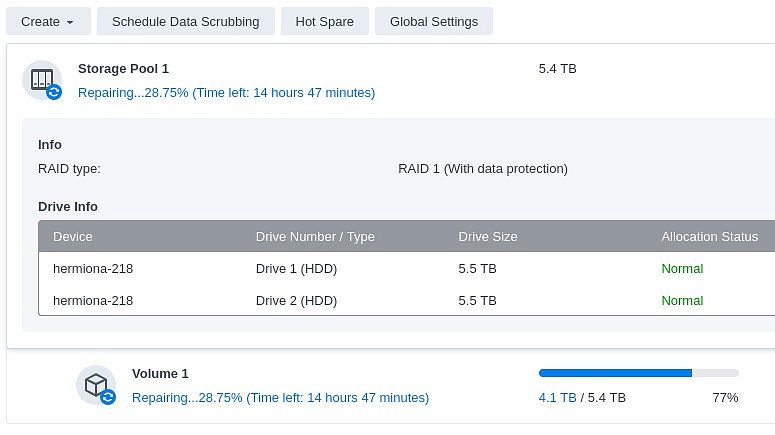
Task: Click the Storage Pool 1 drive icon
Action: 40,79
